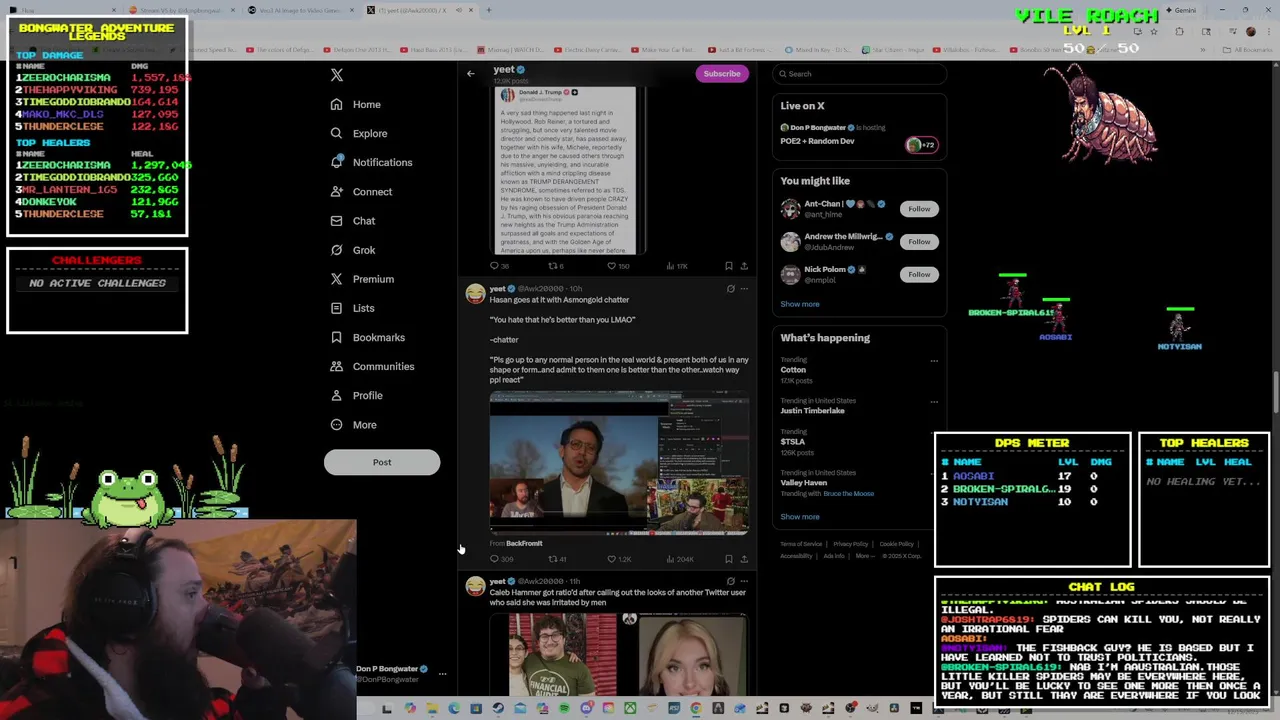Open File Explorer from the taskbar
The width and height of the screenshot is (1280, 720).
coord(432,708)
